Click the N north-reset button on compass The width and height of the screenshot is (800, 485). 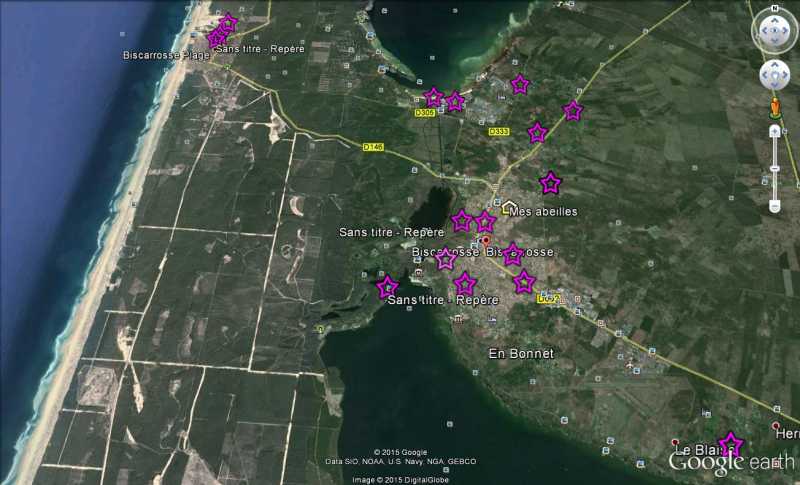tap(774, 10)
